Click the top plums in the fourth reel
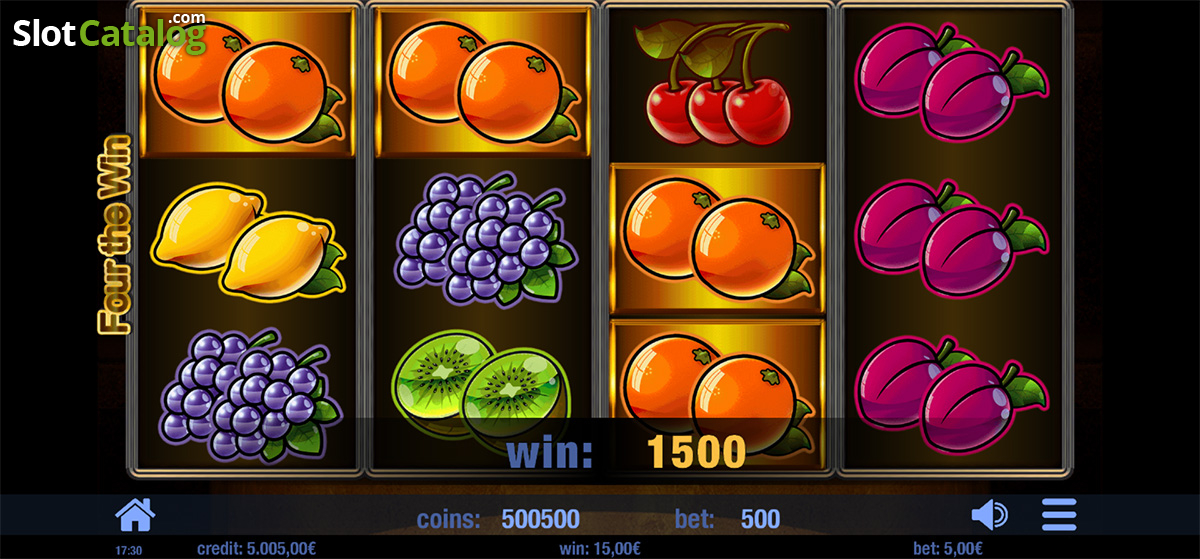Viewport: 1200px width, 559px height. tap(950, 83)
